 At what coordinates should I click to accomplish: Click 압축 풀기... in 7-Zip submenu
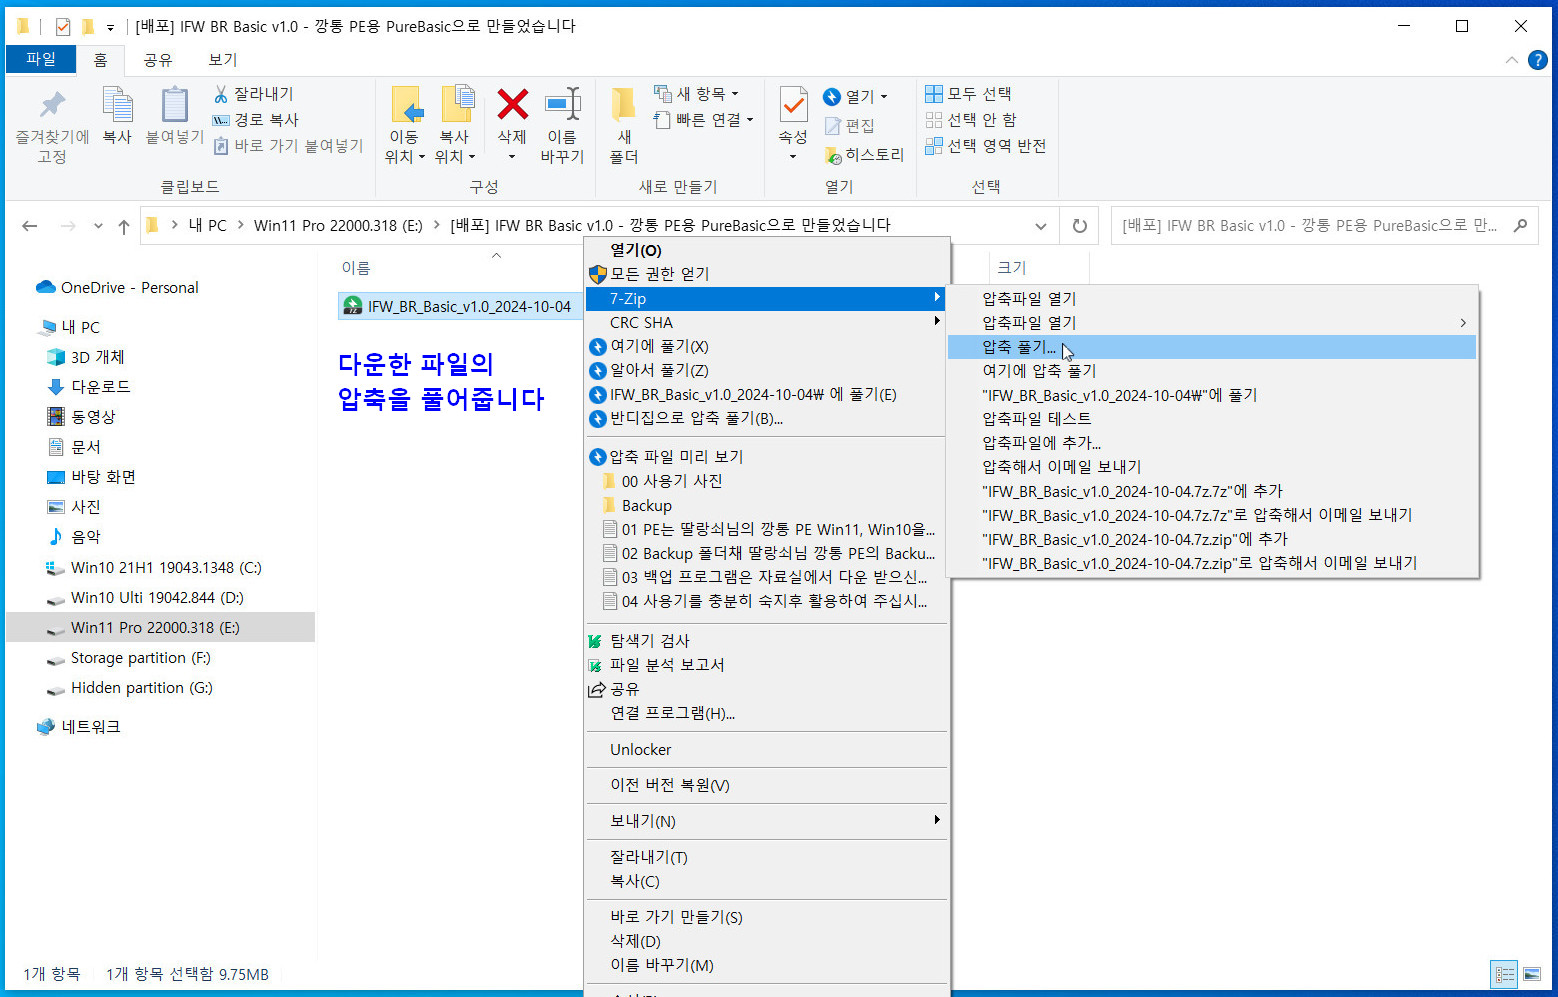tap(1212, 347)
